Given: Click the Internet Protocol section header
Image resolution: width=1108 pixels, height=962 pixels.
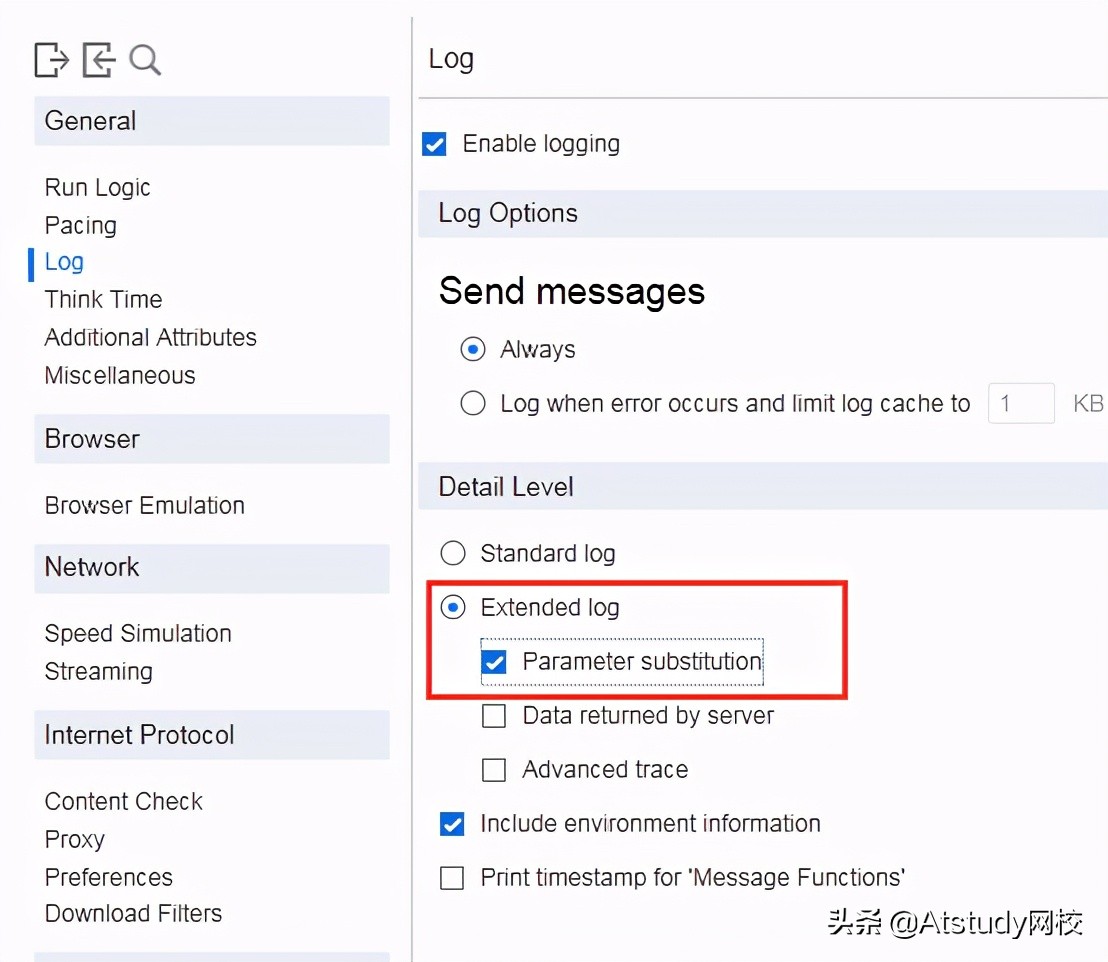Looking at the screenshot, I should tap(212, 735).
